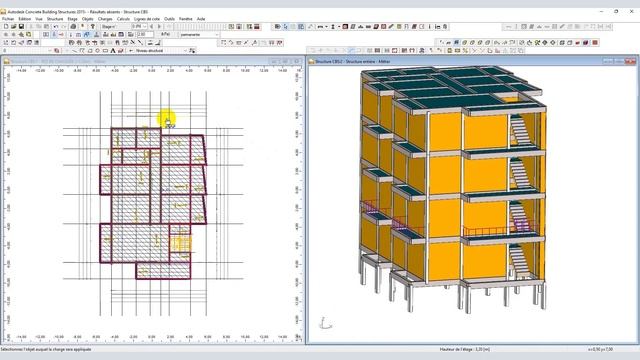The image size is (640, 360).
Task: Toggle the highlighted blue view-mode button in view toolbar
Action: 456,42
